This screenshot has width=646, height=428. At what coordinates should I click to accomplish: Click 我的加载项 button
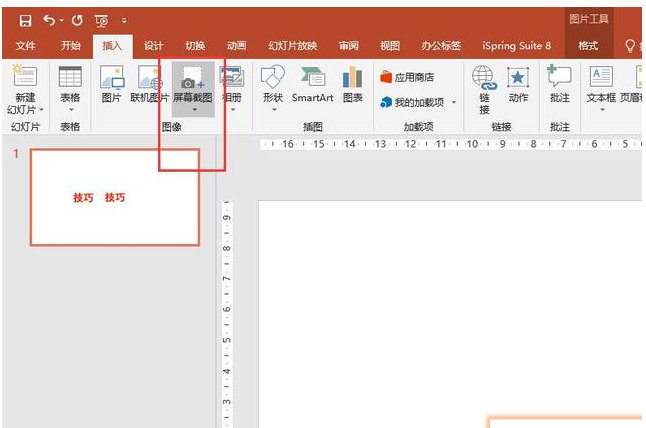(x=412, y=102)
